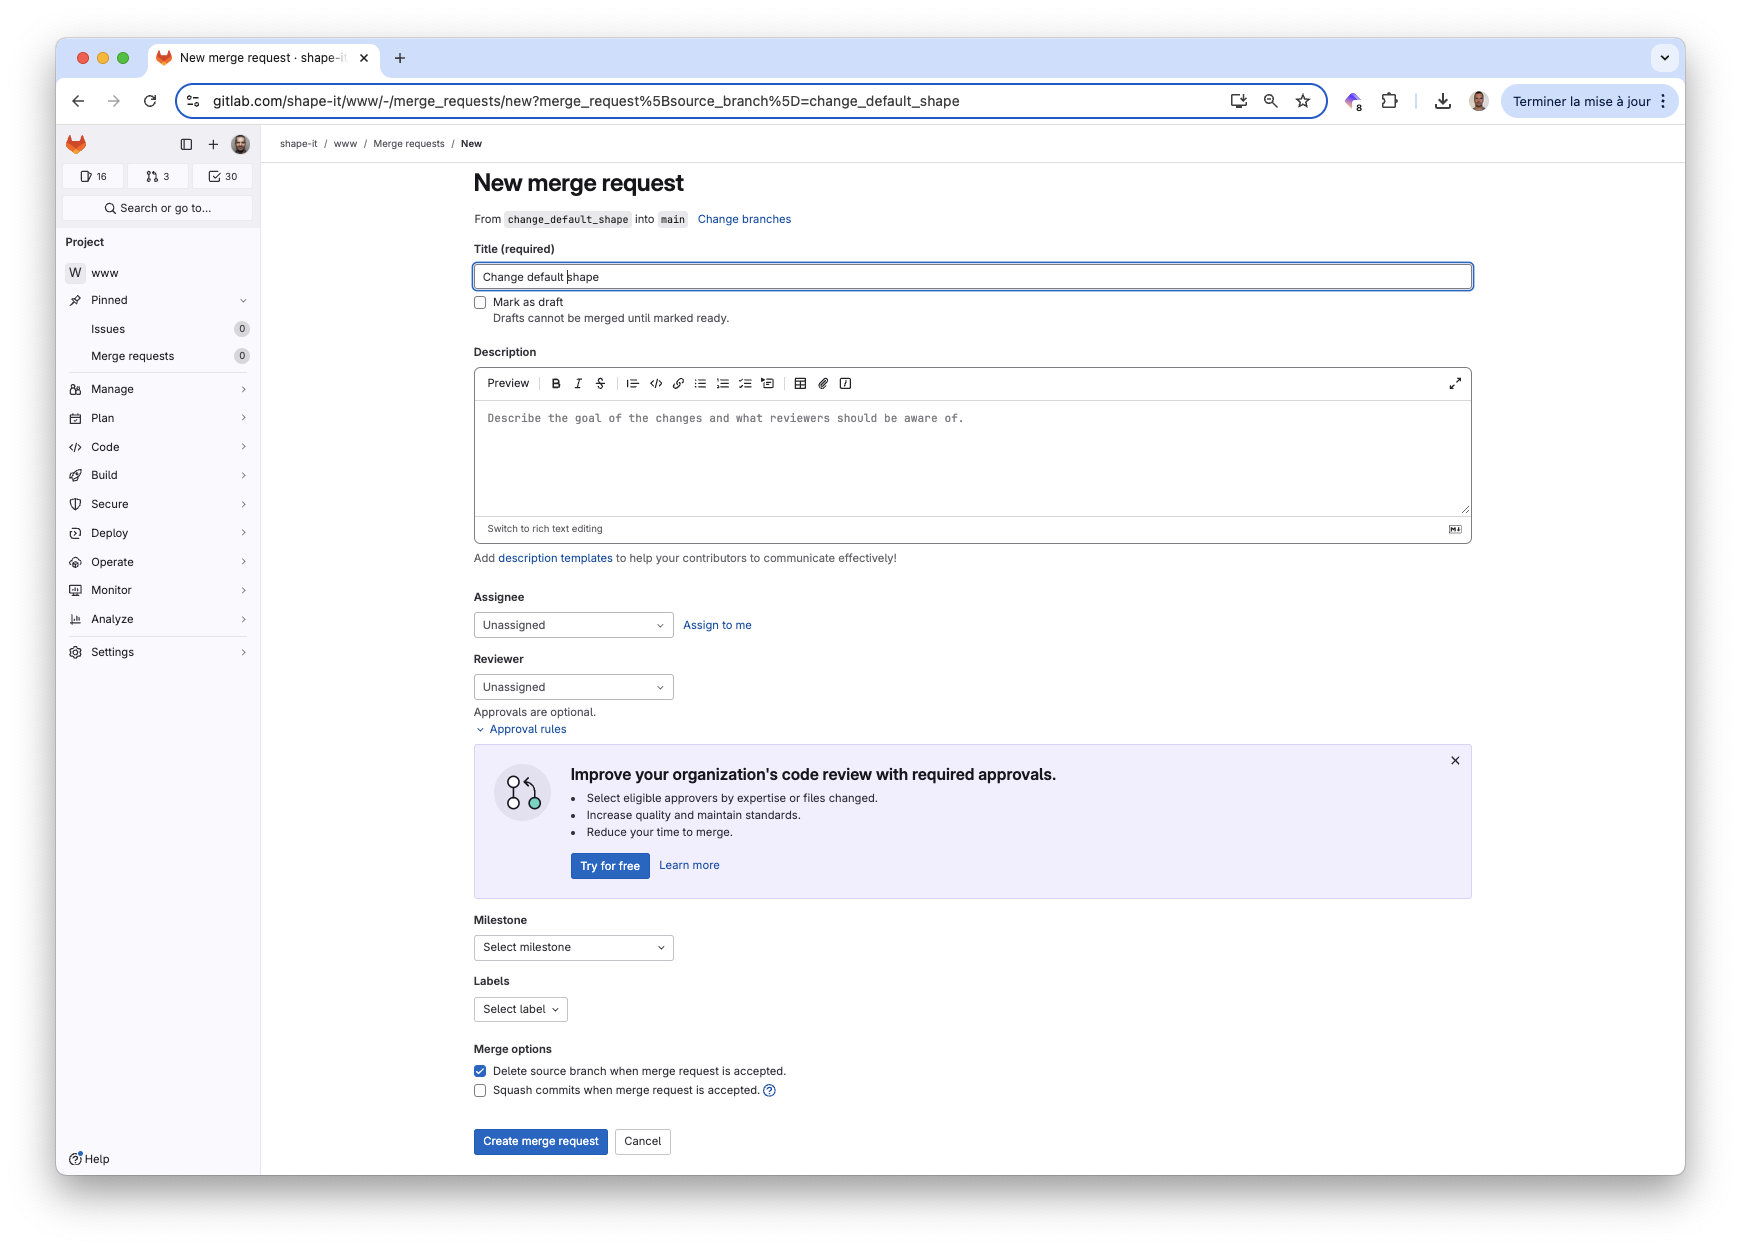Apply strikethrough formatting in description editor
The image size is (1741, 1249).
pos(600,384)
